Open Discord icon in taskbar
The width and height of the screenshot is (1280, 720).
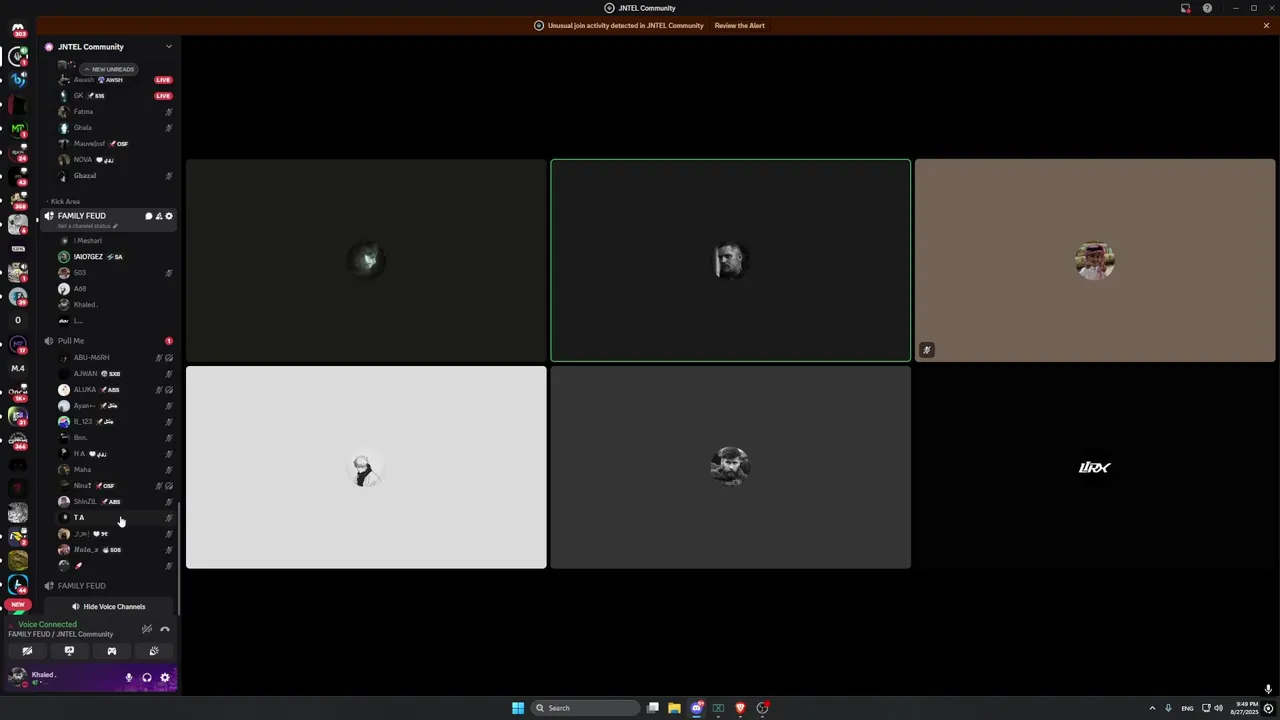click(x=697, y=708)
